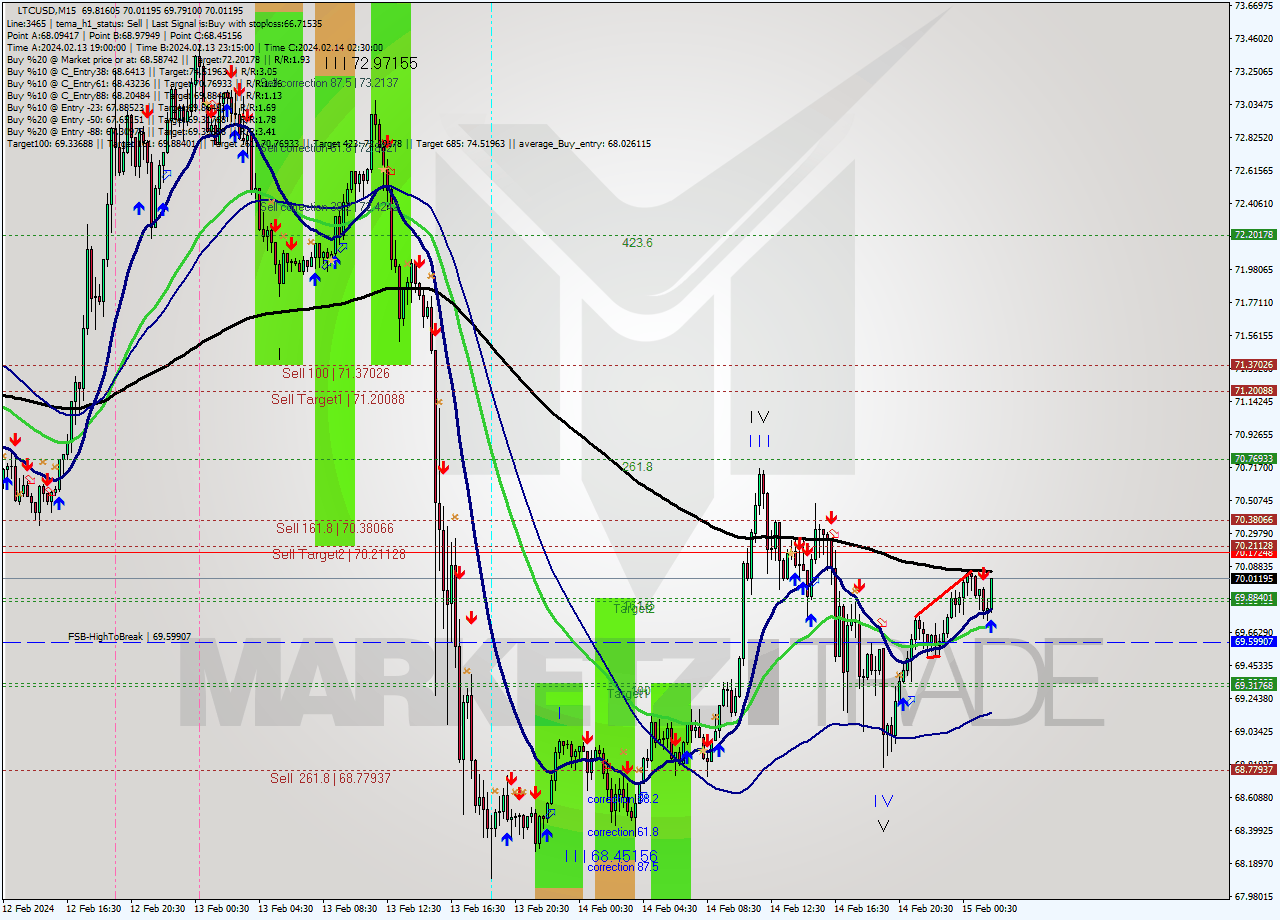This screenshot has width=1280, height=920.
Task: Click the 'average_Buy_entry: 68.026115' text
Action: (x=585, y=144)
